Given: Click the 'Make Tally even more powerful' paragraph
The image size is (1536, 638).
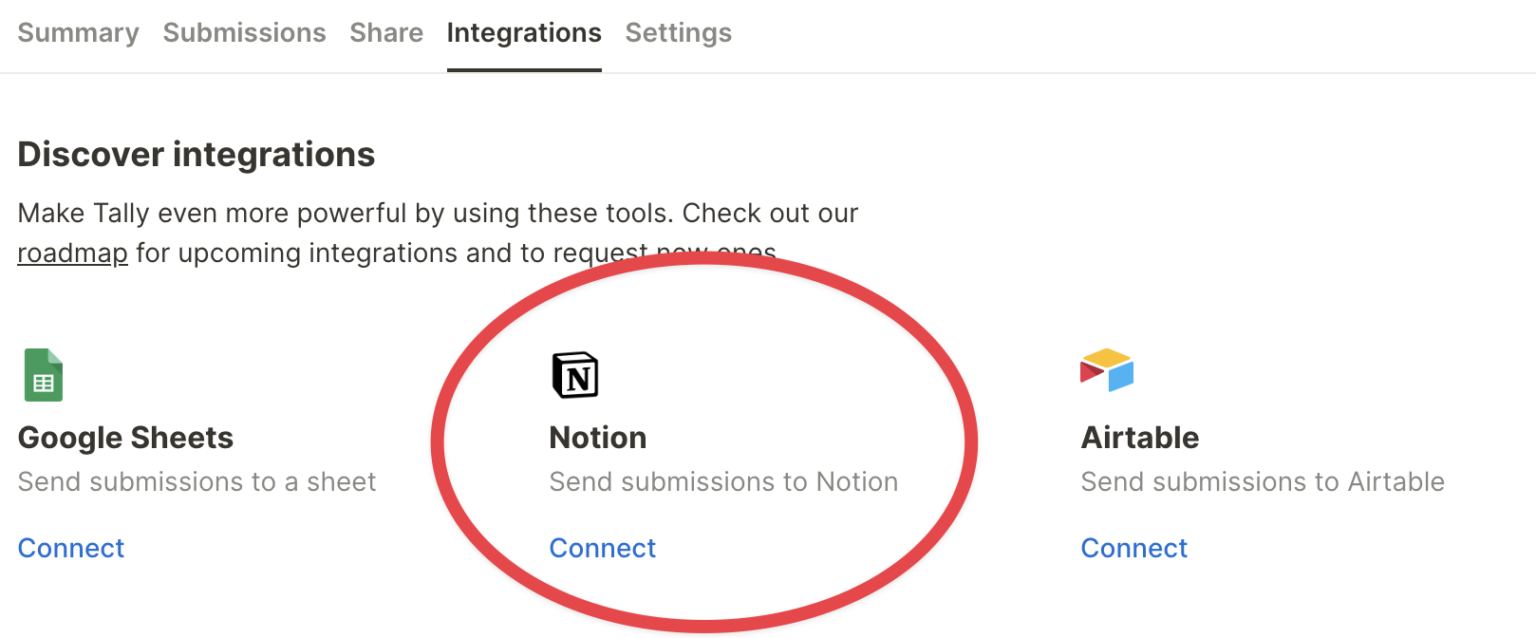Looking at the screenshot, I should pos(437,214).
